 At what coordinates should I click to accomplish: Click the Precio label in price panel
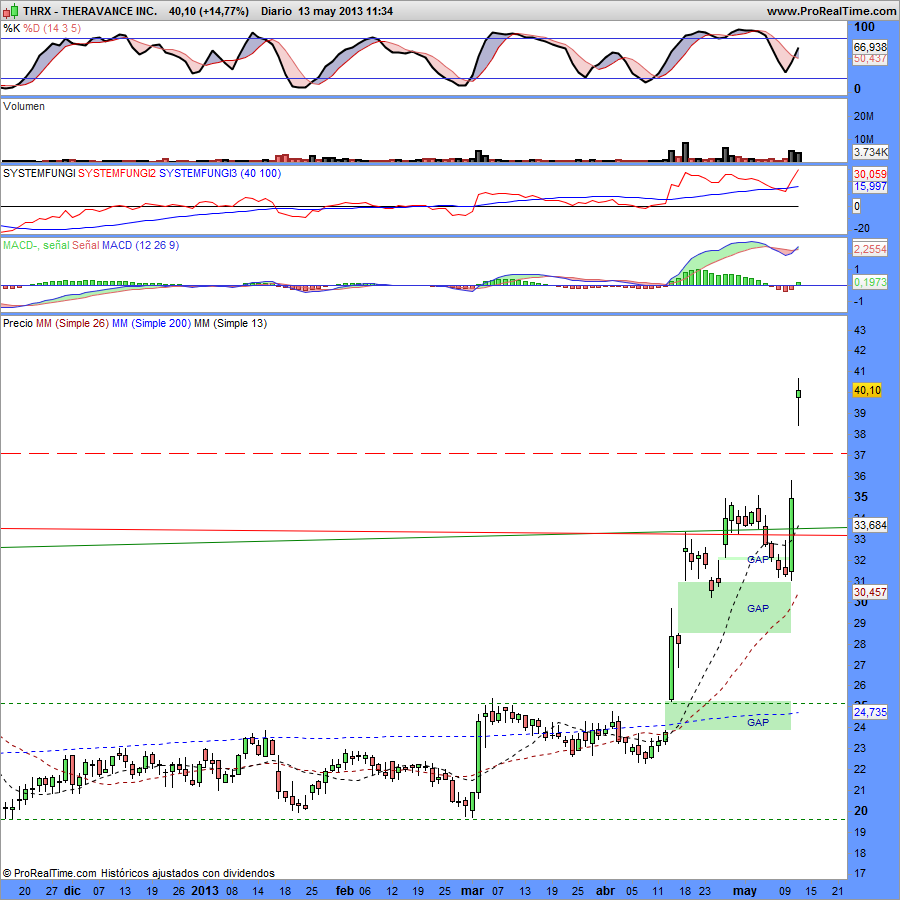tap(18, 323)
